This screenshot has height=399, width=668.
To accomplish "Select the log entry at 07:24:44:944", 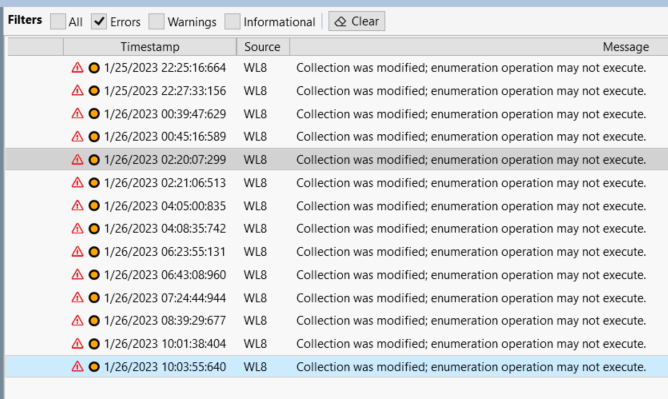I will (x=337, y=298).
